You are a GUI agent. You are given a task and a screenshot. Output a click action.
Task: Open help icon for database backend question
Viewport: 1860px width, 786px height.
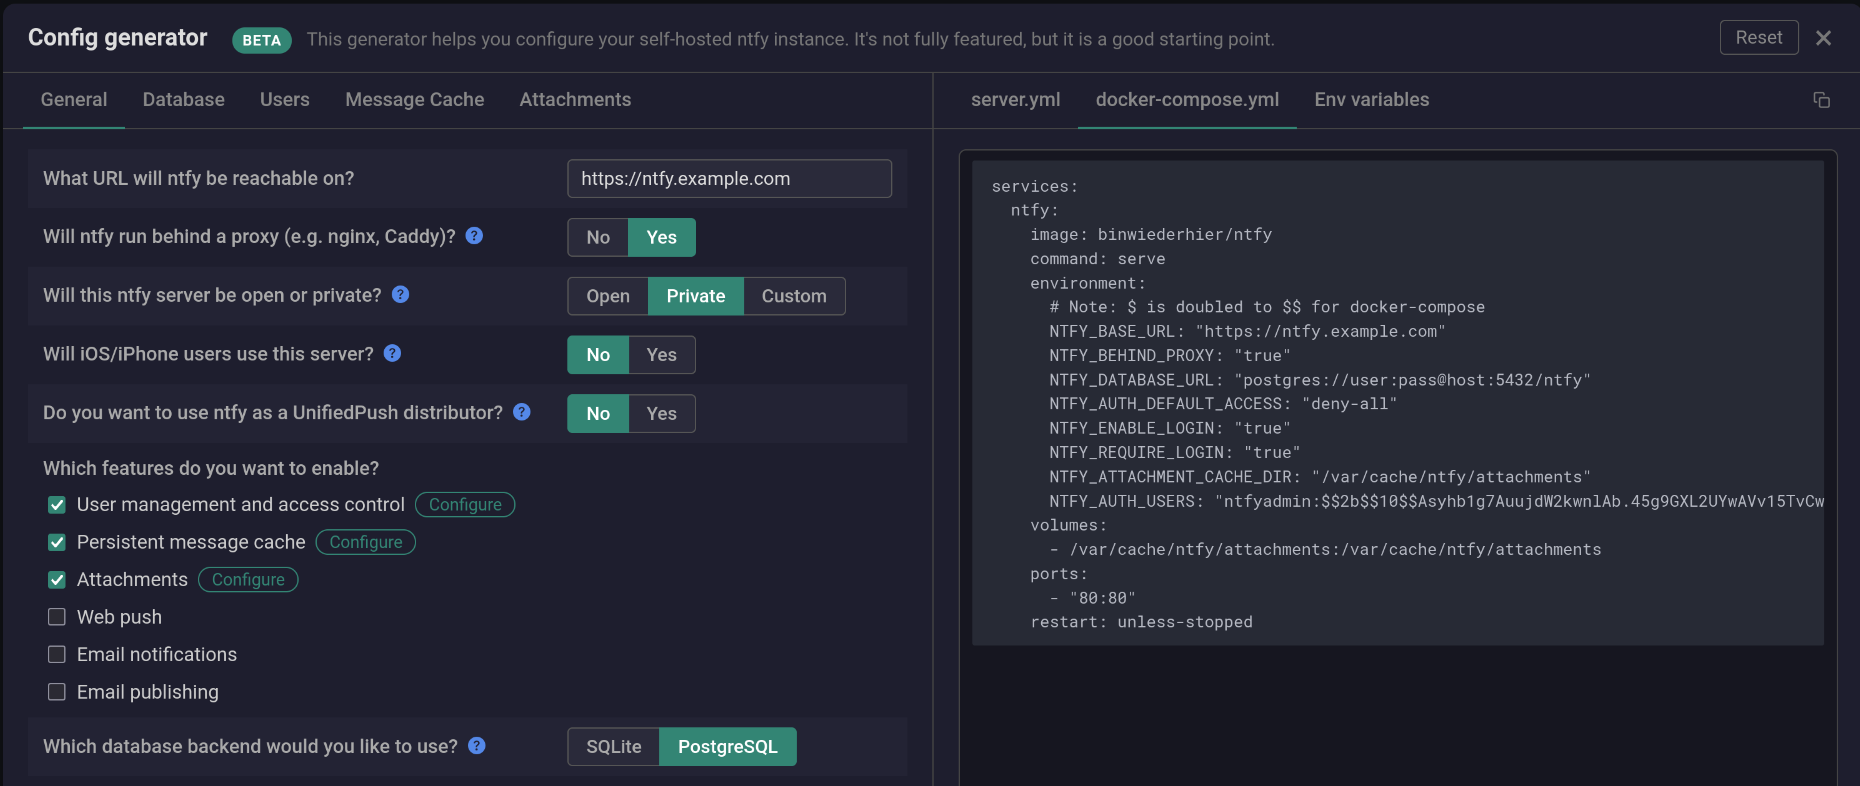tap(477, 745)
